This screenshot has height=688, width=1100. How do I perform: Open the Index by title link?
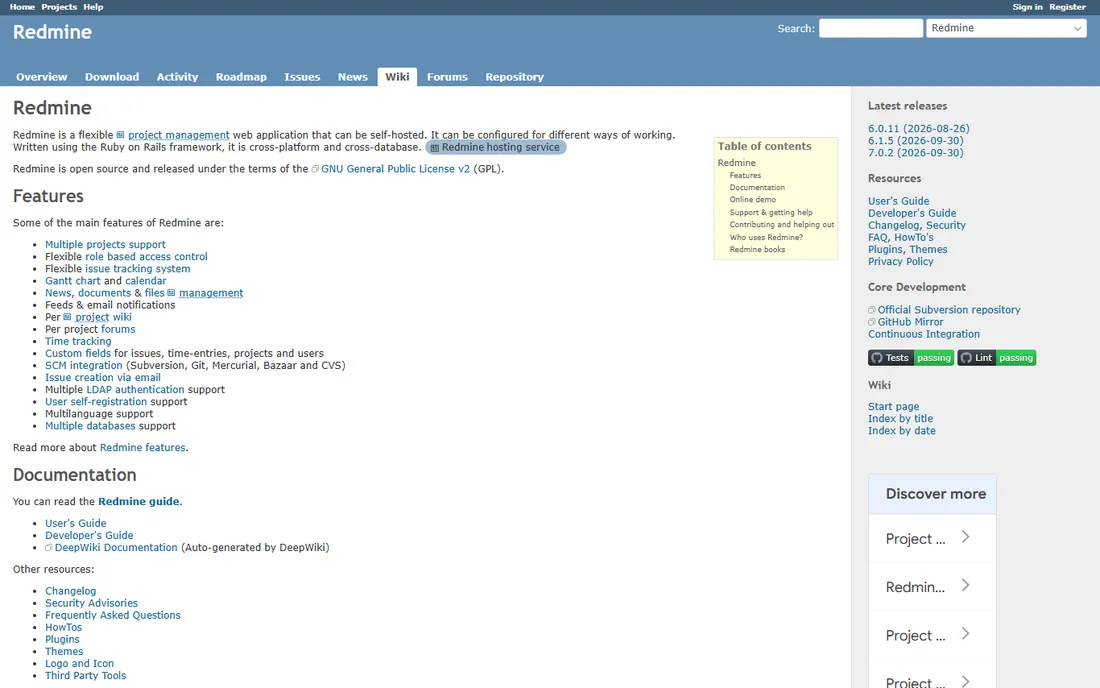click(900, 419)
